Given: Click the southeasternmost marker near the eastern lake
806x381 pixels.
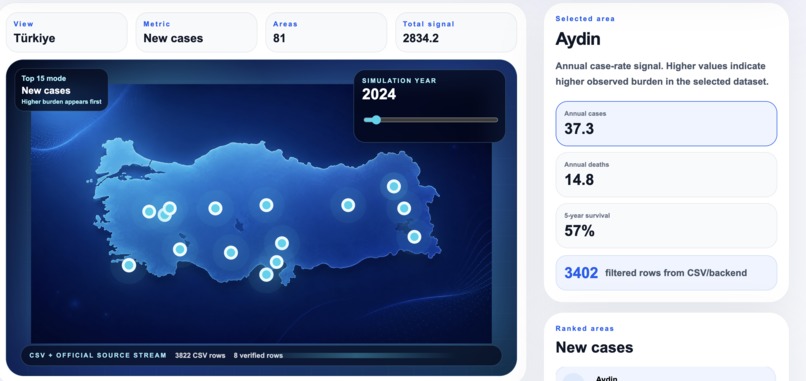Looking at the screenshot, I should pyautogui.click(x=414, y=237).
